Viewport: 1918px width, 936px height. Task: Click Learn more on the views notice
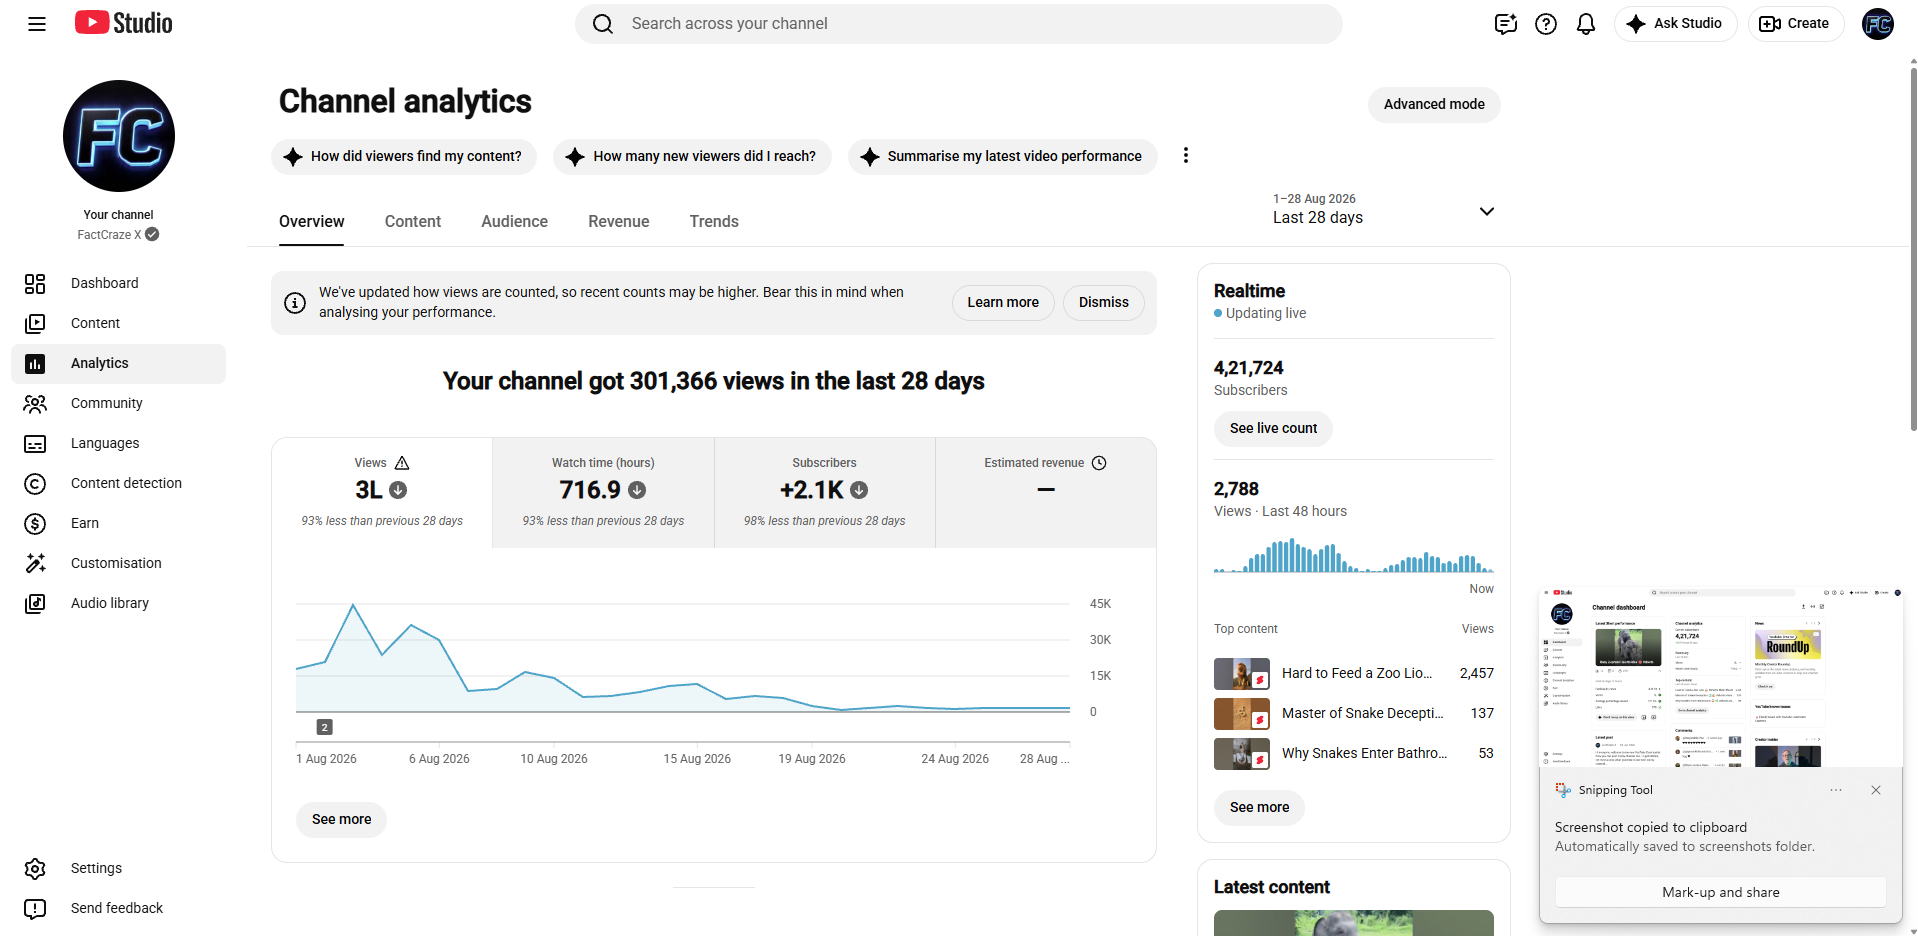point(1003,303)
